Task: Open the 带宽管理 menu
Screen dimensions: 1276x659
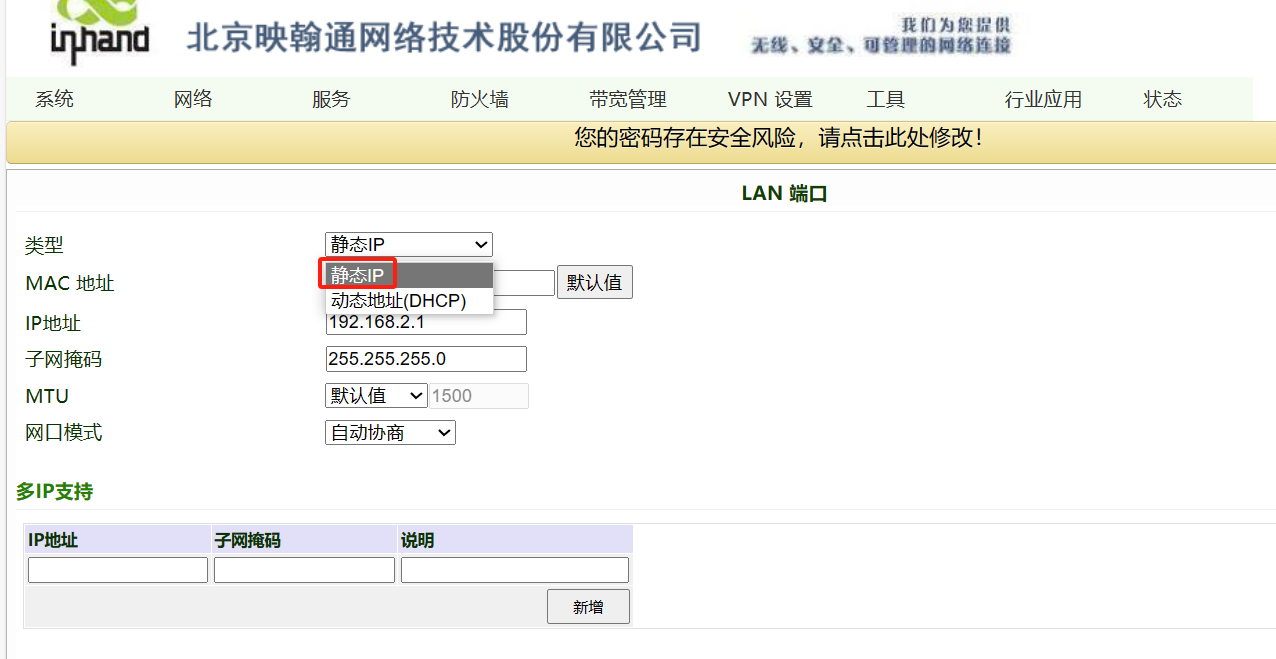Action: 628,99
